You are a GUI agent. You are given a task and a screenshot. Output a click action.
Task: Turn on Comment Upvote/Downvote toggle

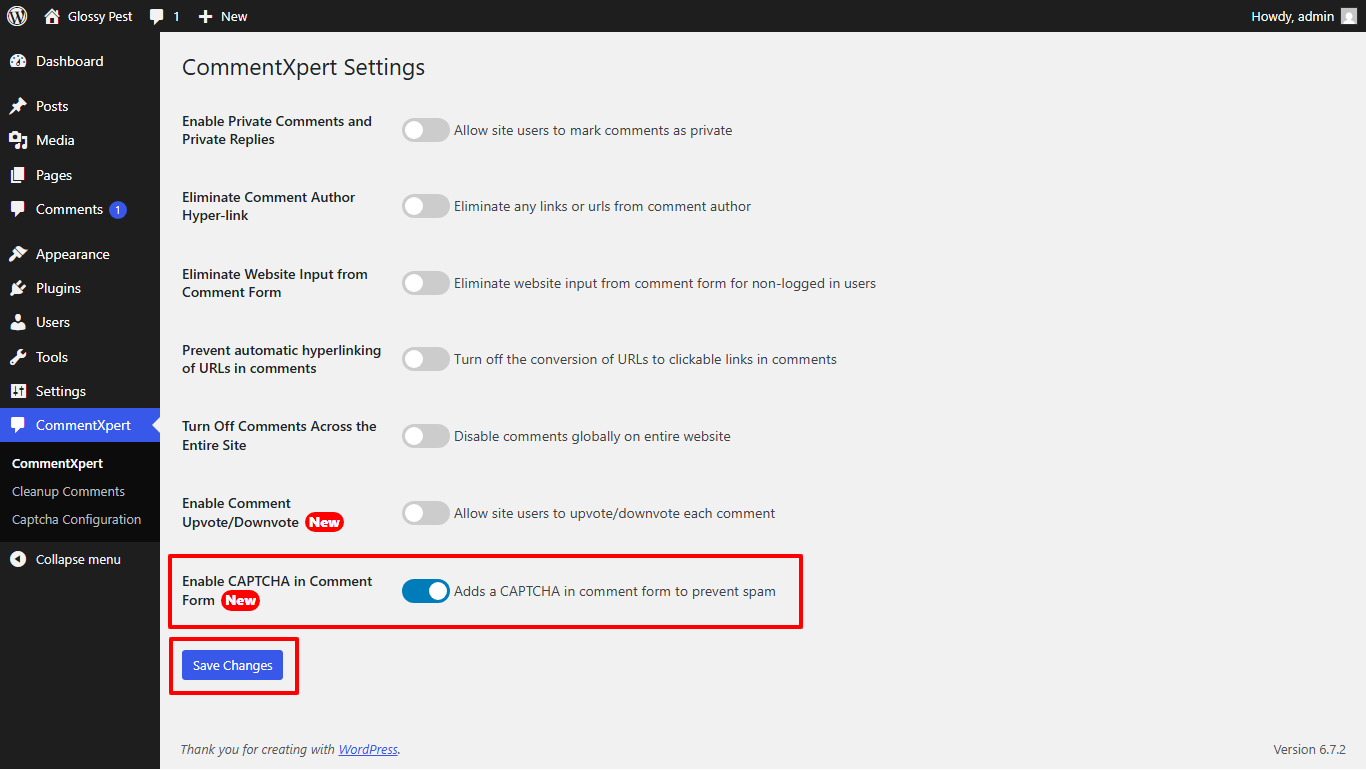[x=426, y=513]
